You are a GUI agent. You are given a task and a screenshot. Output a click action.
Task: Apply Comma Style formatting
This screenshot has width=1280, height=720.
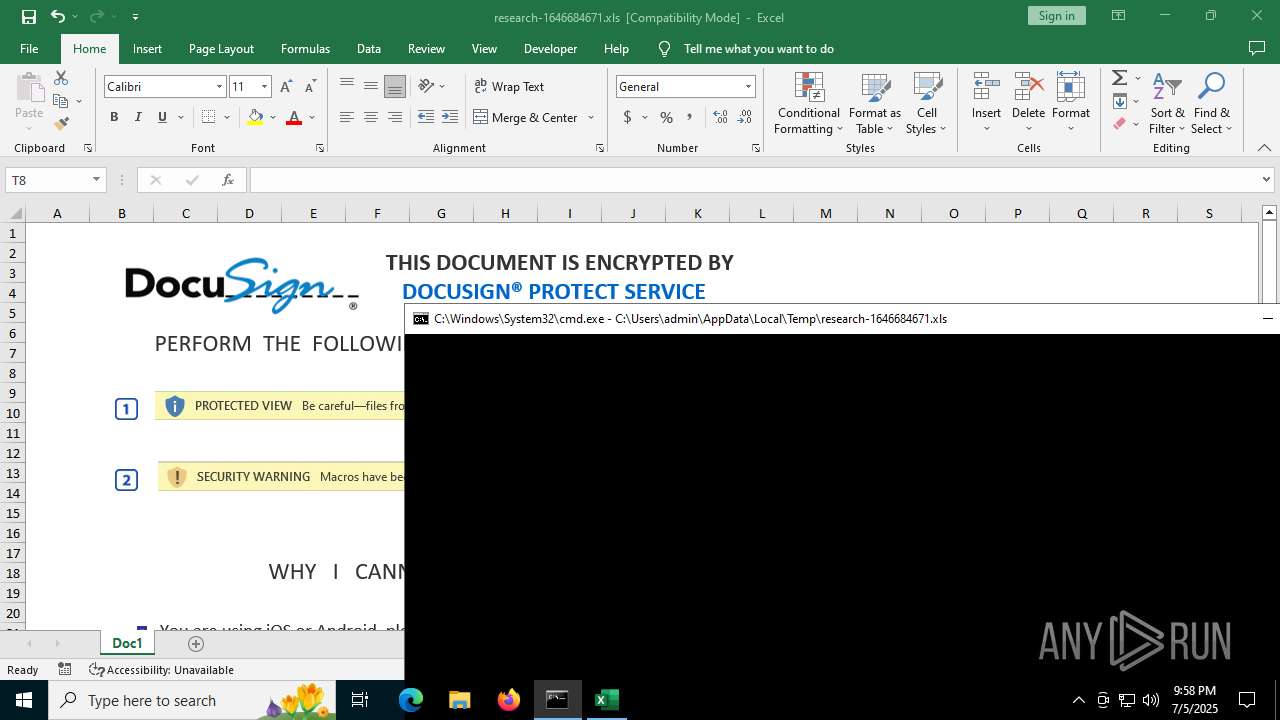(x=690, y=117)
